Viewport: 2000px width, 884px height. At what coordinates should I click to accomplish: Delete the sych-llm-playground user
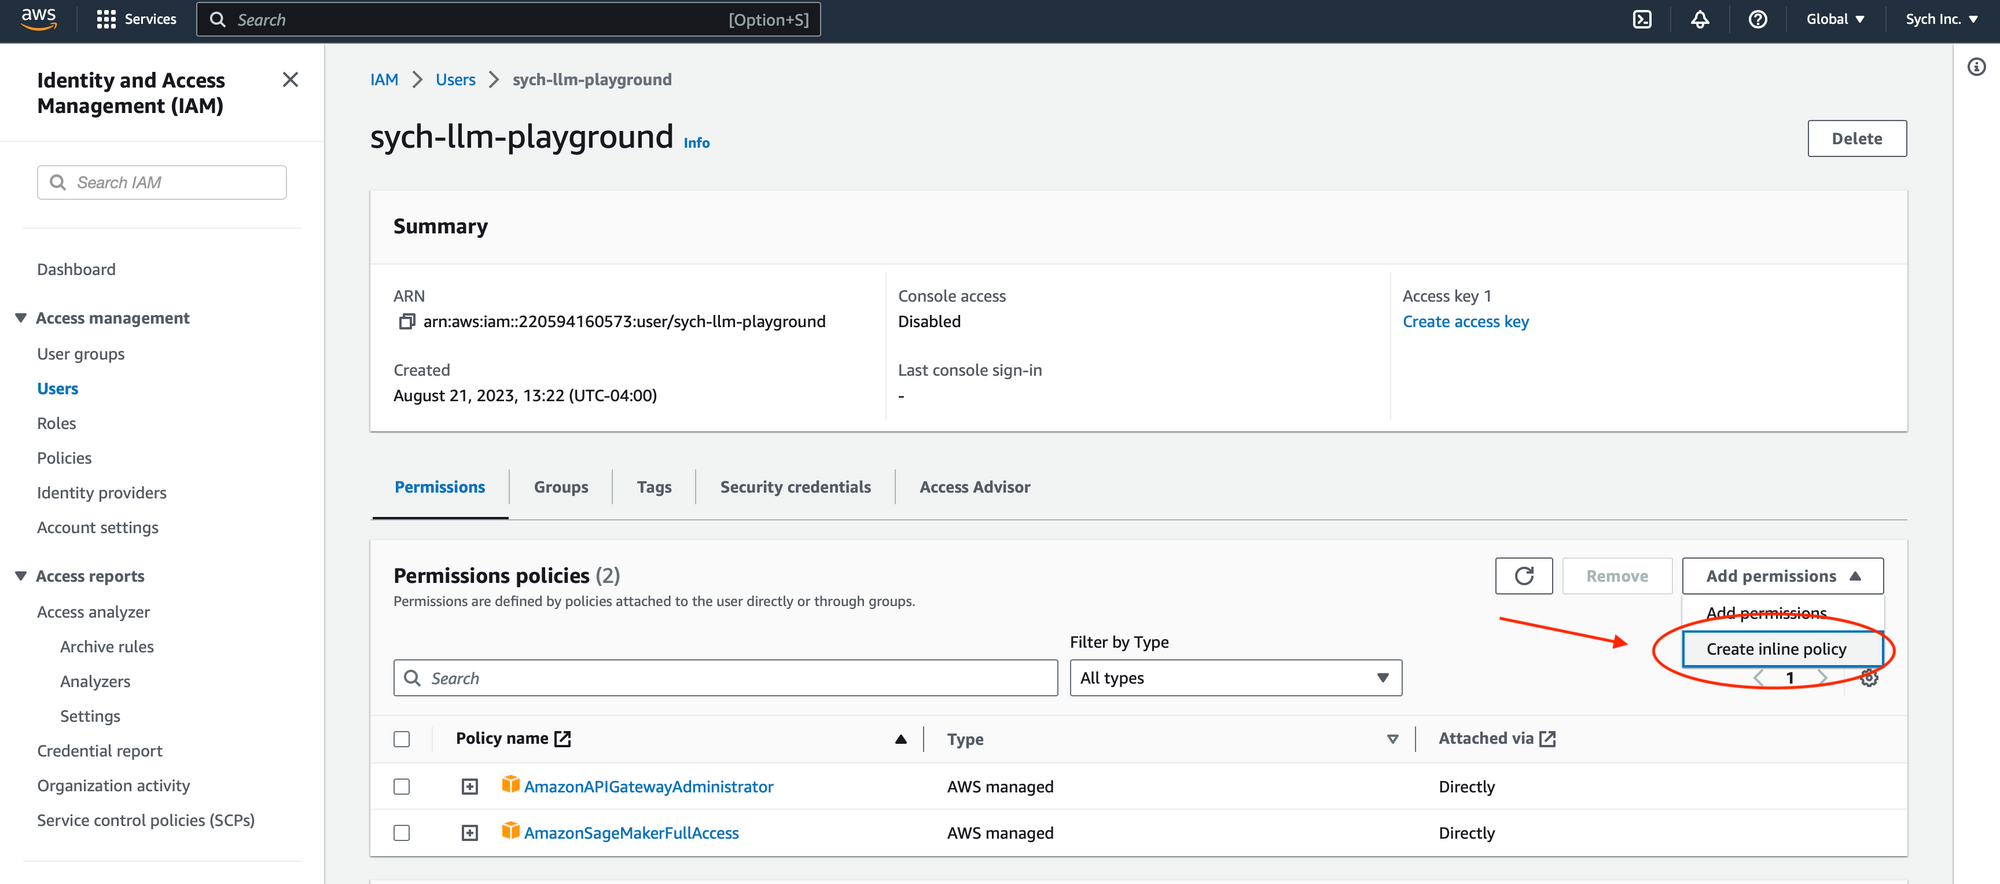1857,139
